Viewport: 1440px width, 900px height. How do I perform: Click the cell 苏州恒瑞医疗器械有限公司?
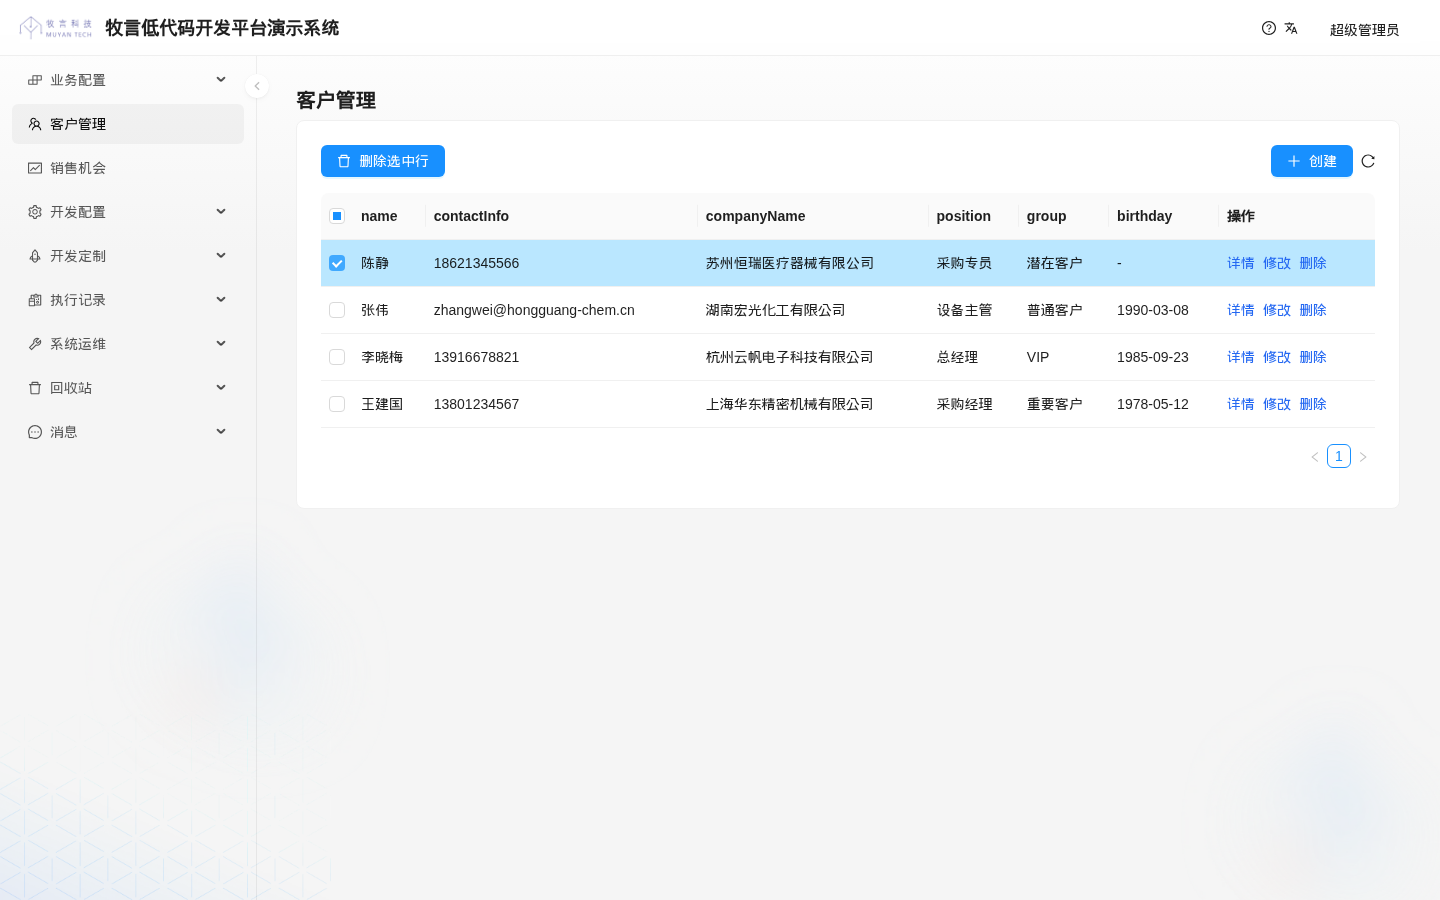[790, 263]
